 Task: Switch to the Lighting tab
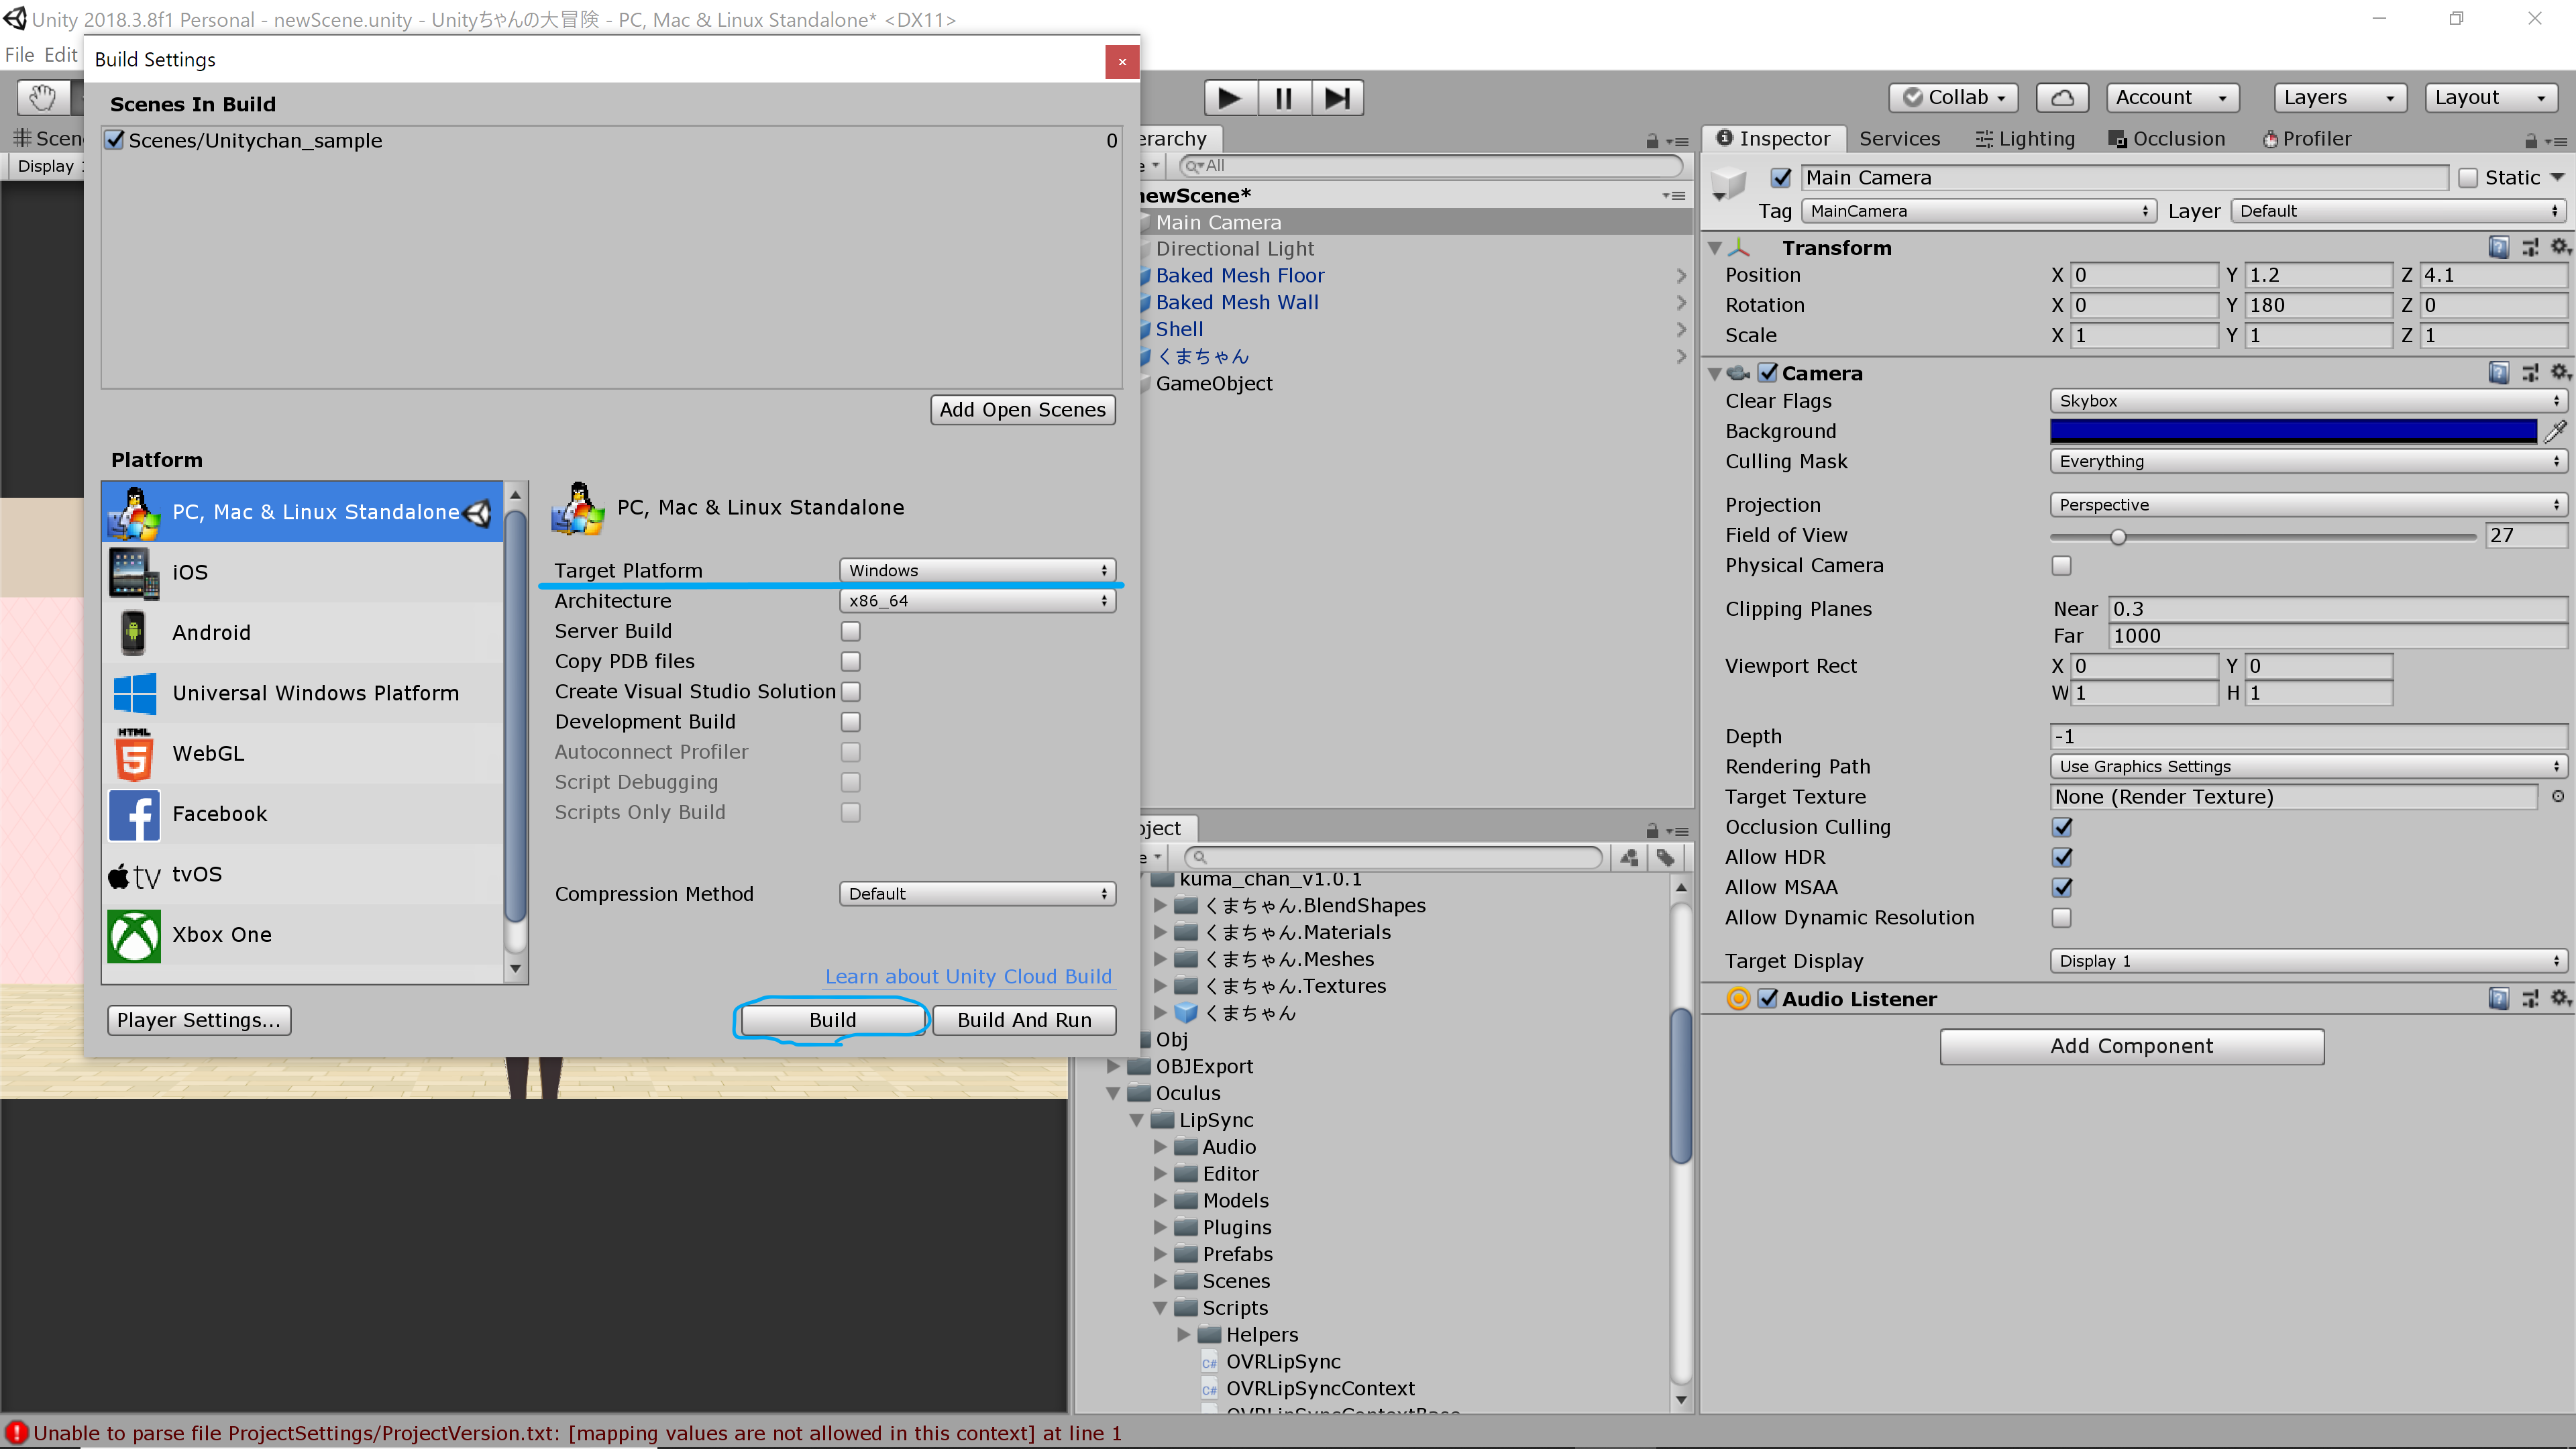[2025, 139]
